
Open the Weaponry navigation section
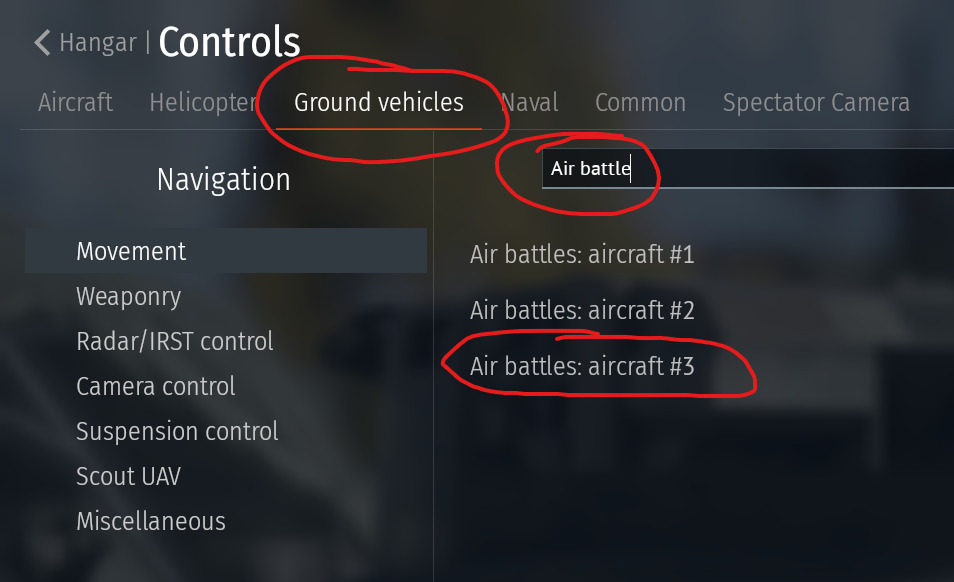pos(128,296)
